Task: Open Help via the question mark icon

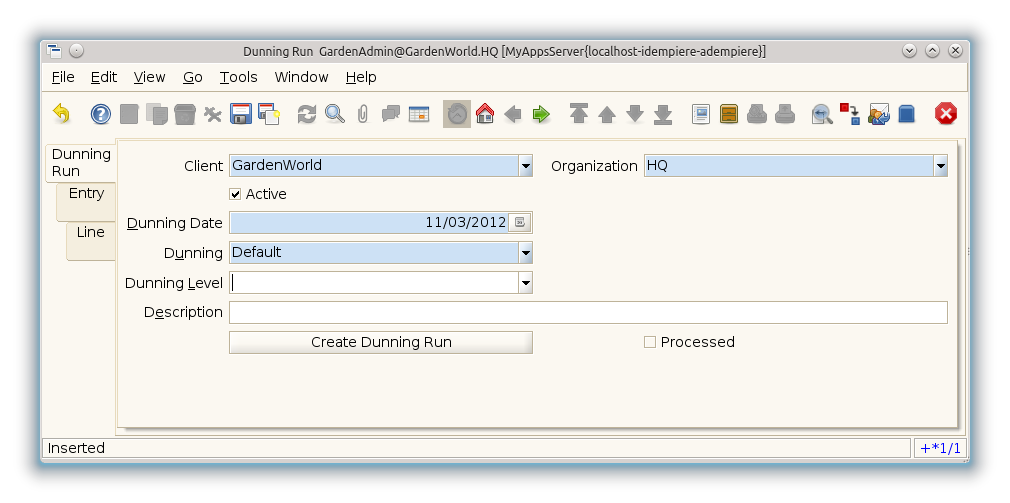Action: coord(101,114)
